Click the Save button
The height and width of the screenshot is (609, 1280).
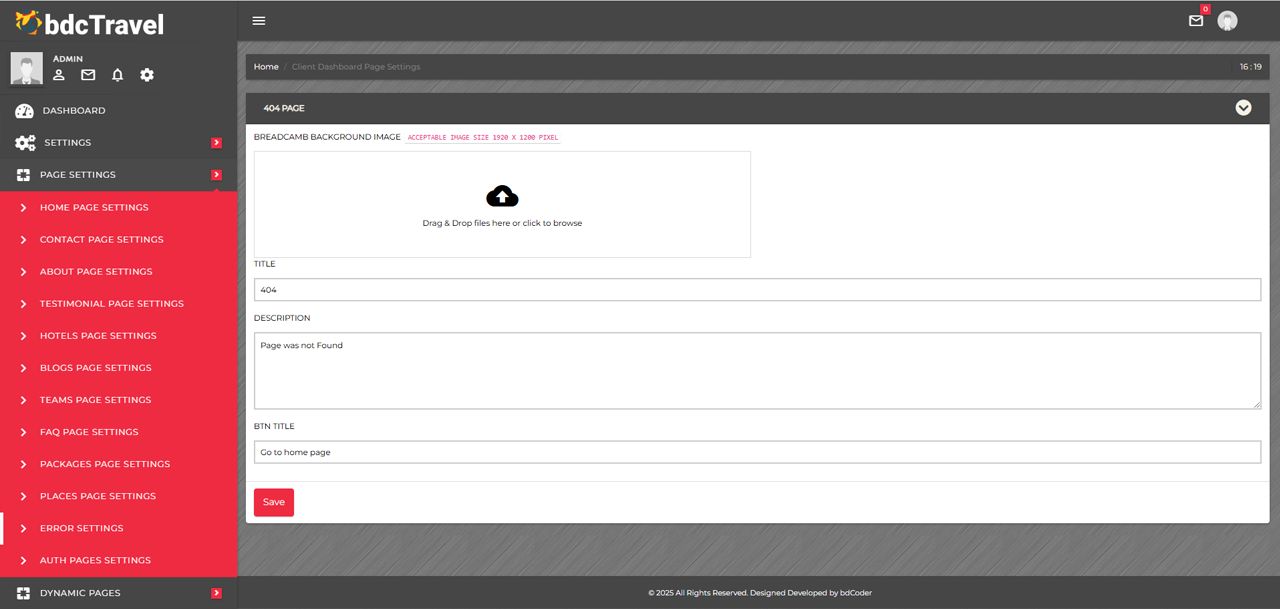(x=274, y=502)
